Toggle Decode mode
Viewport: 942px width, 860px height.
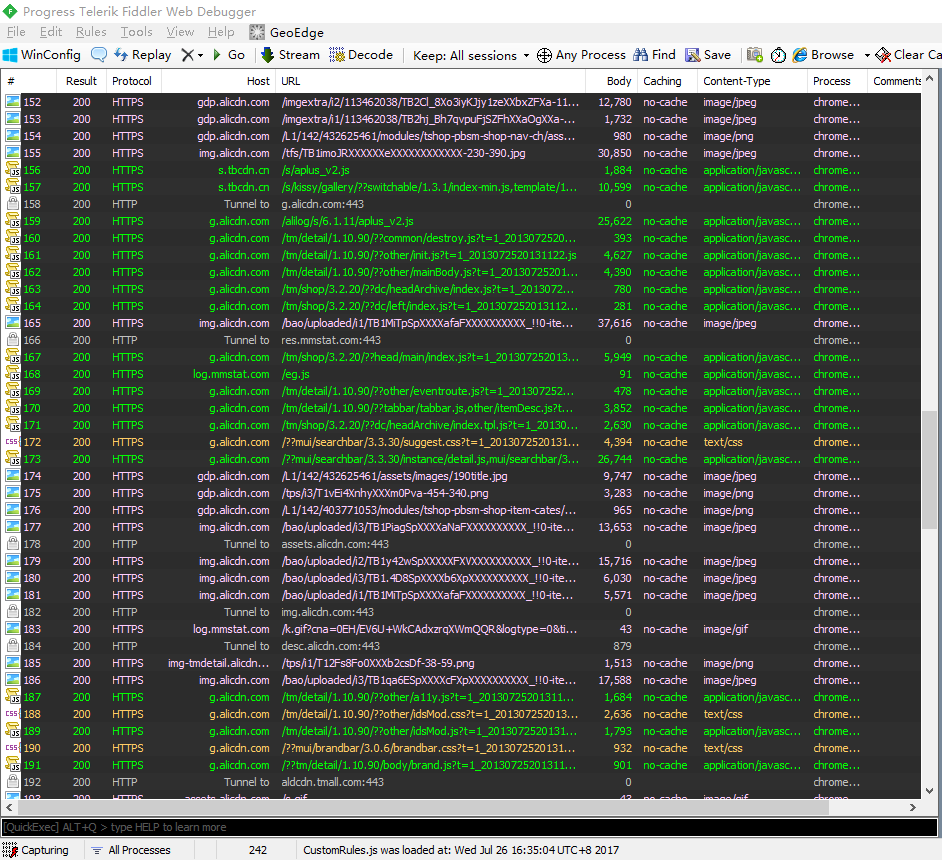click(x=361, y=55)
